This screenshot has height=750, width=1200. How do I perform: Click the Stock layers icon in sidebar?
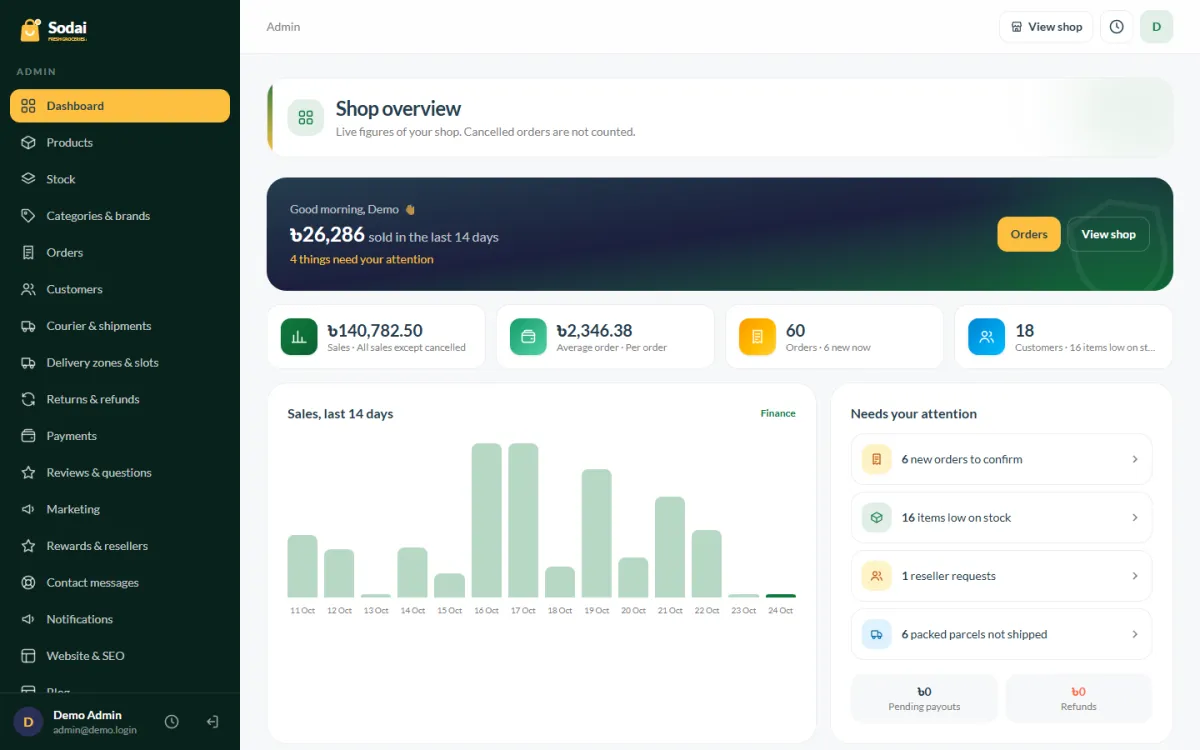click(28, 179)
